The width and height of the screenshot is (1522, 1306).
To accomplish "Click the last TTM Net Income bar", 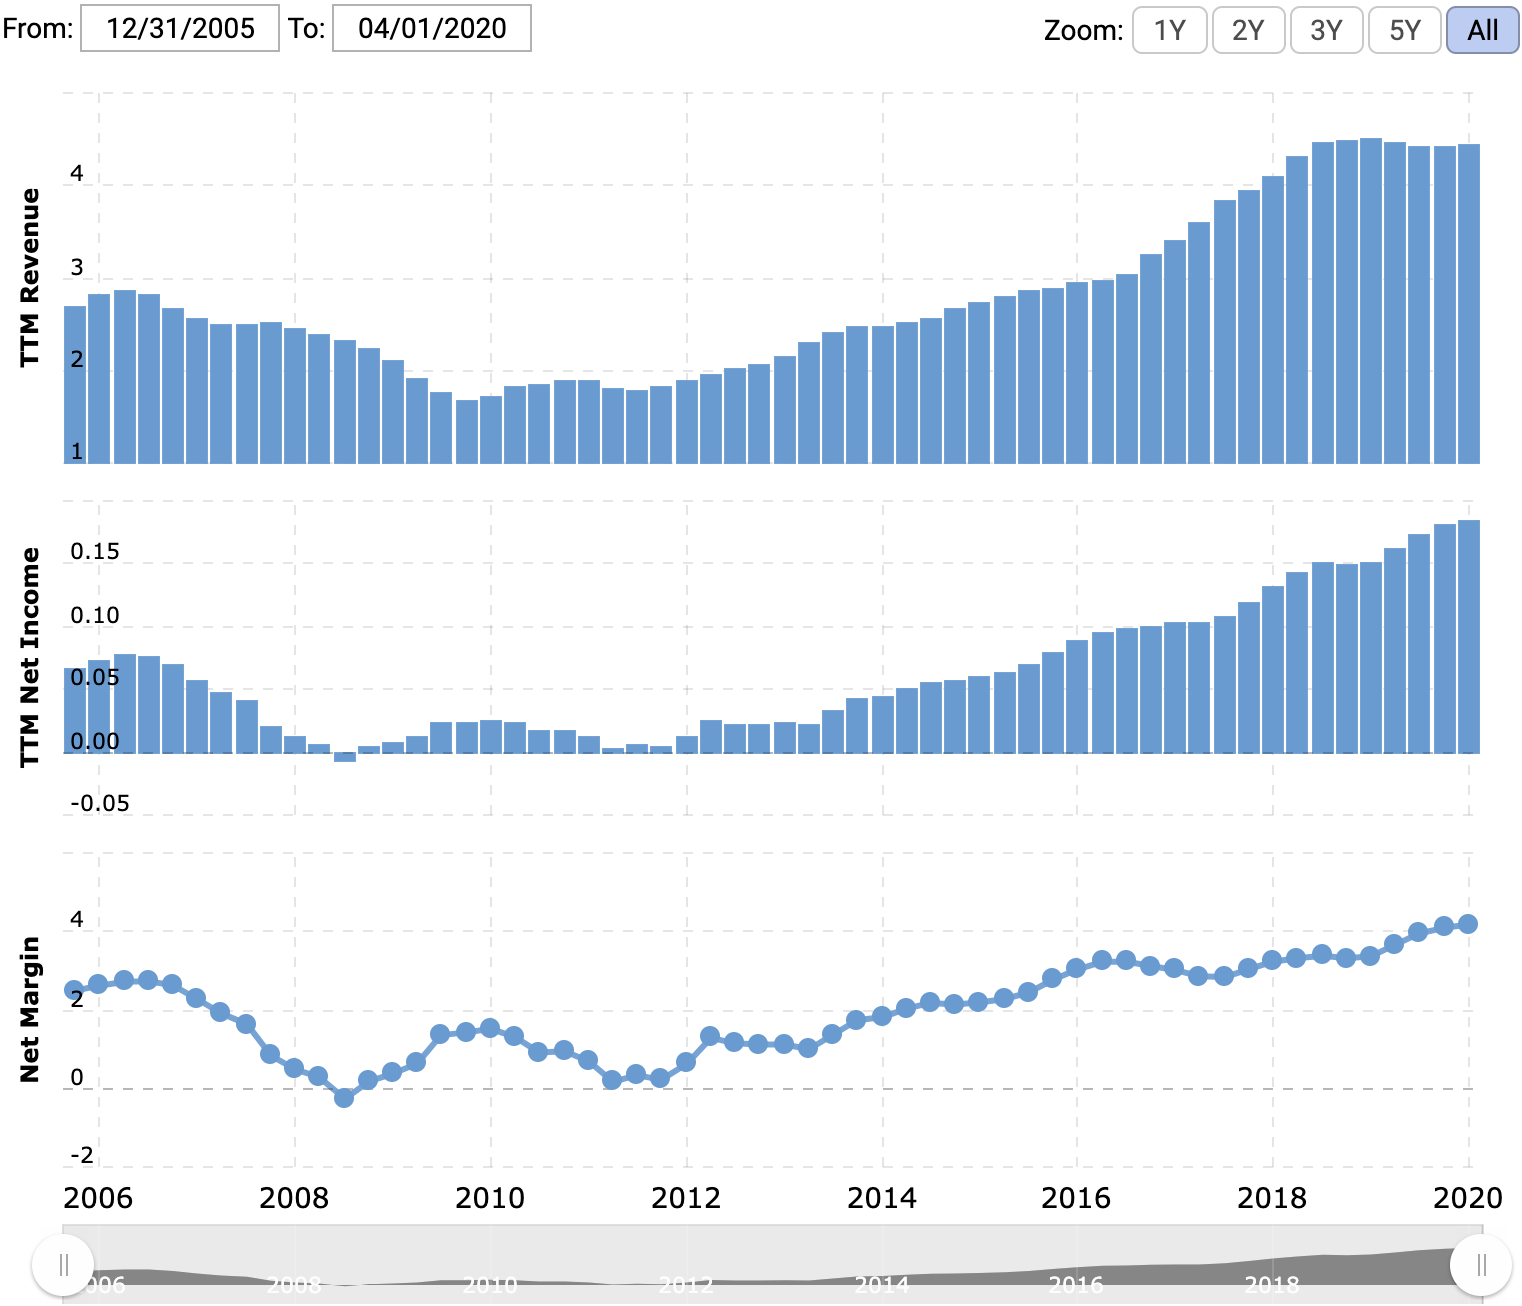I will (1469, 637).
